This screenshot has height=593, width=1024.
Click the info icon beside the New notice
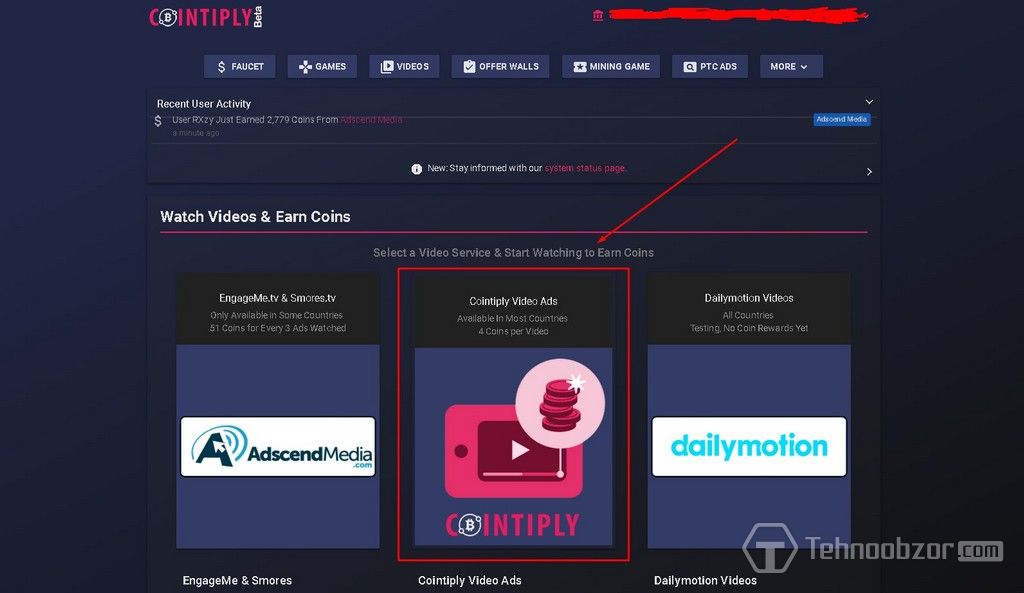[x=416, y=169]
